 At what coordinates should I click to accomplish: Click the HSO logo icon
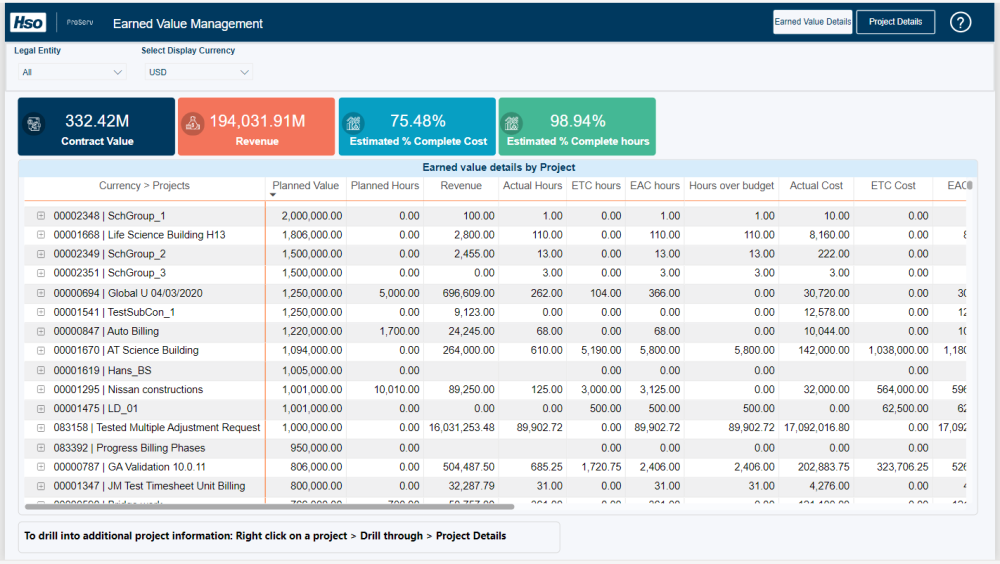pyautogui.click(x=29, y=22)
